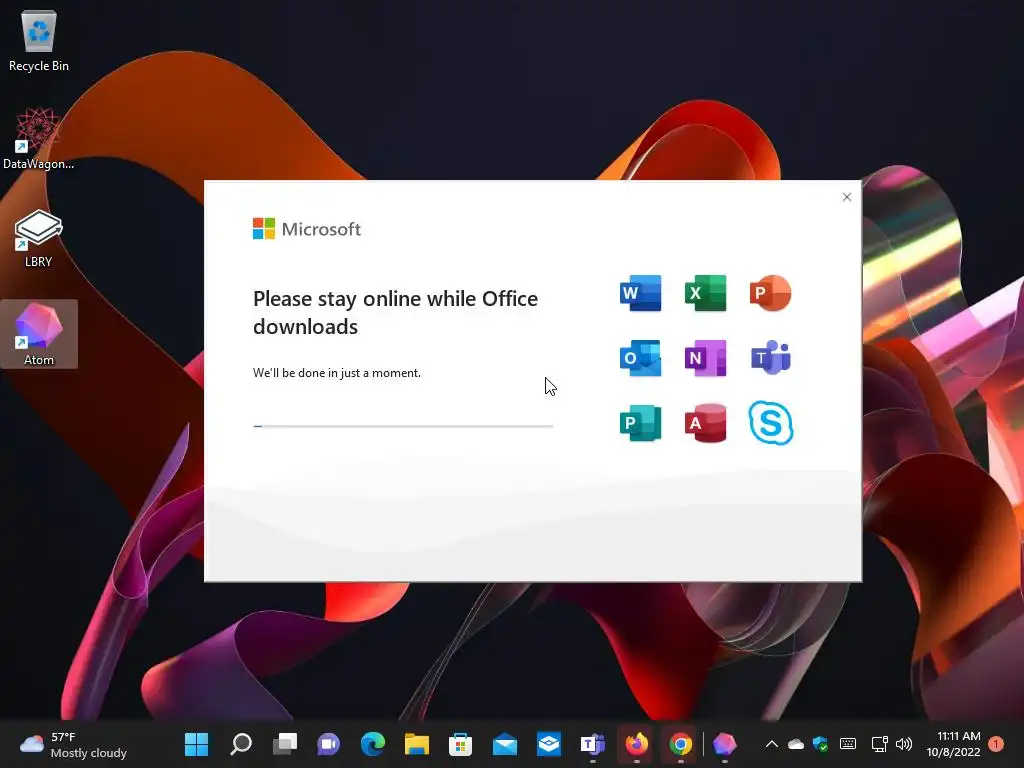Open Task View from the taskbar
1024x768 pixels.
[x=284, y=744]
